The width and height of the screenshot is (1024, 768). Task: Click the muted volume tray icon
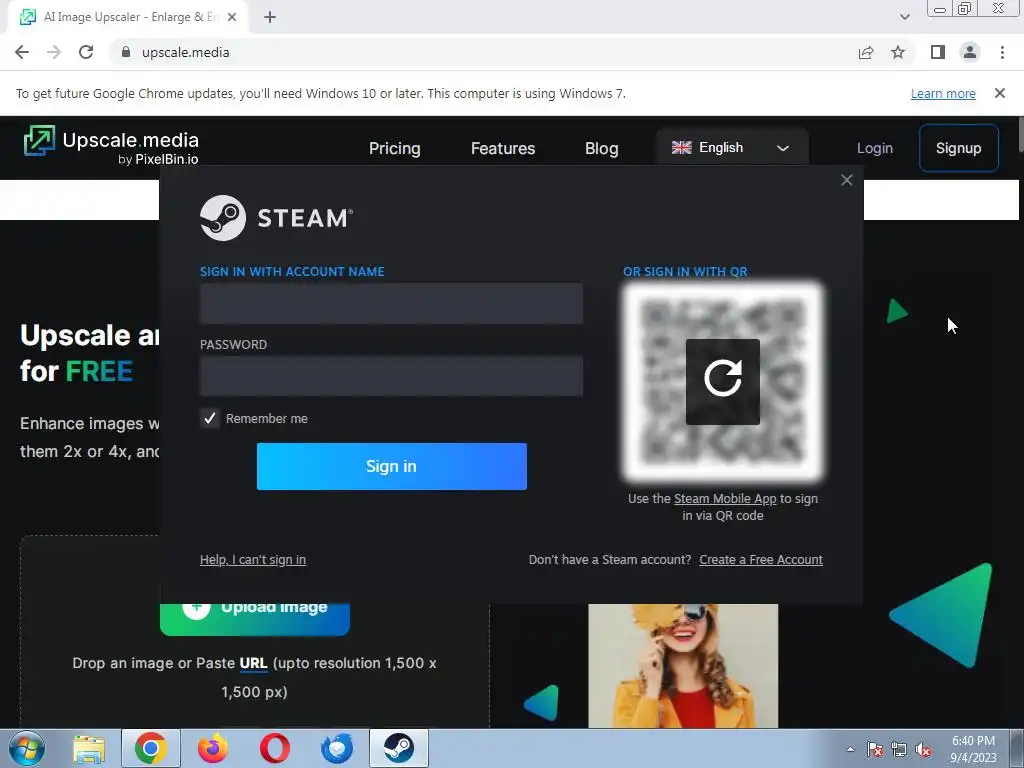tap(923, 749)
